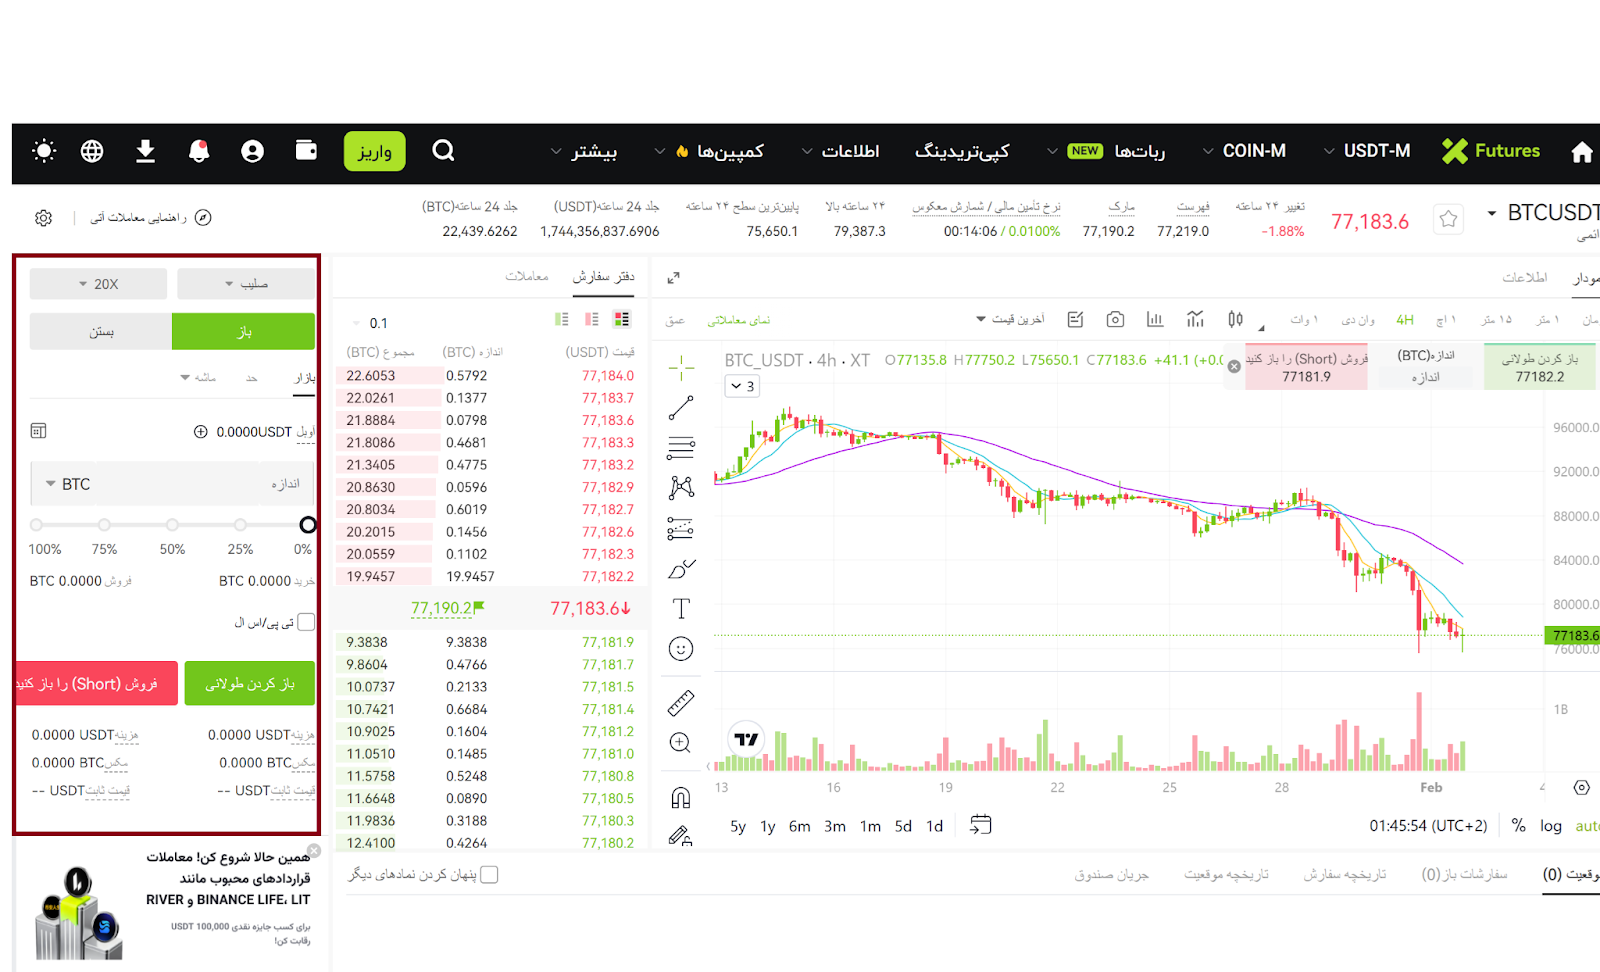Click the green Open Long button
Viewport: 1600px width, 972px height.
pos(250,684)
